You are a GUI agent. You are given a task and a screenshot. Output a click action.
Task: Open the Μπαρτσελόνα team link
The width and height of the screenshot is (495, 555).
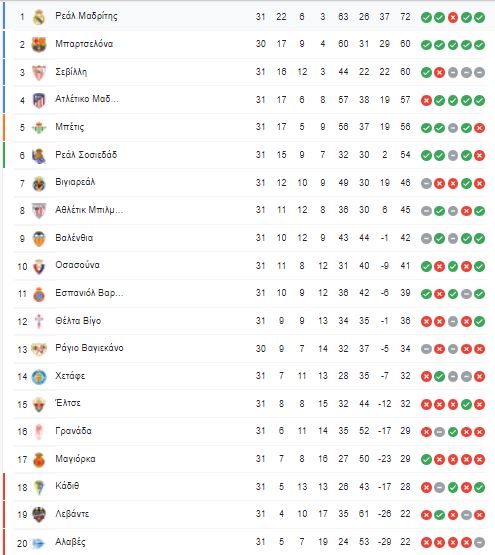point(84,44)
